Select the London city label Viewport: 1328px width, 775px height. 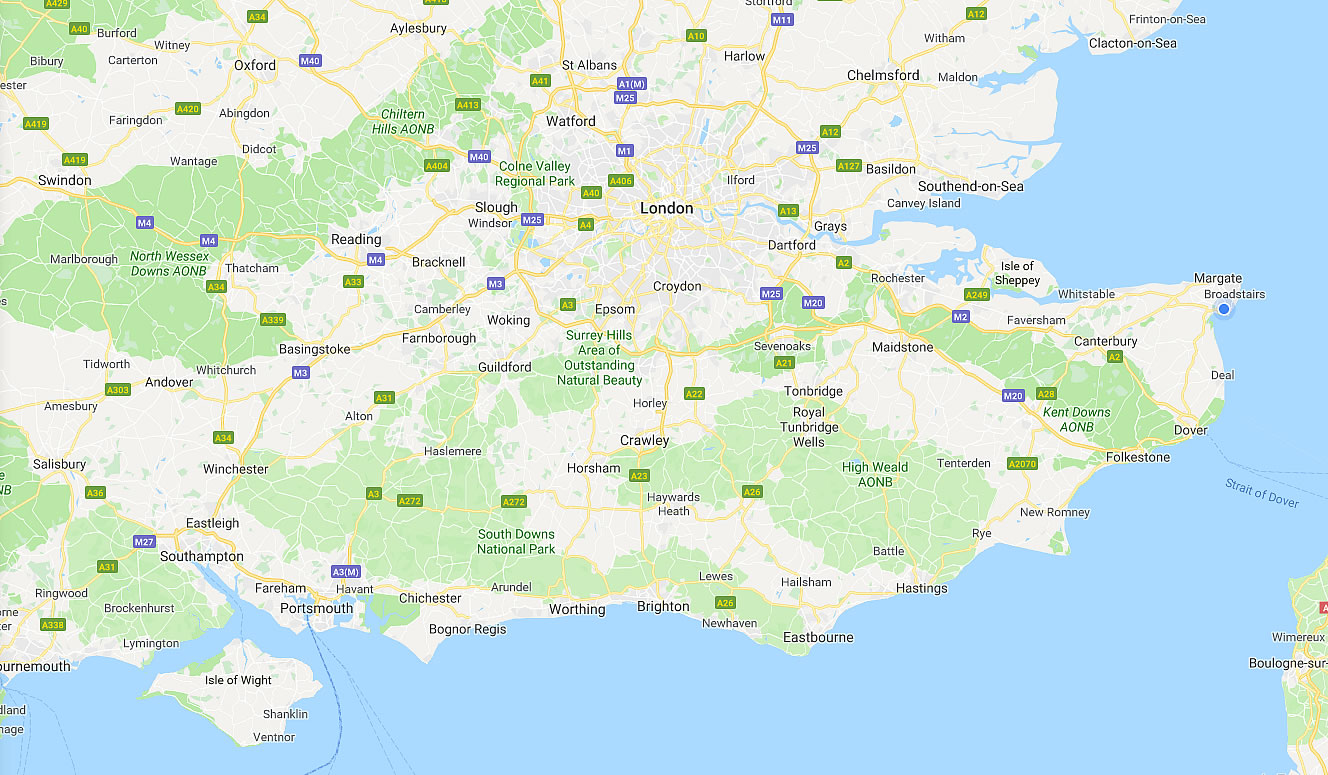pyautogui.click(x=666, y=208)
